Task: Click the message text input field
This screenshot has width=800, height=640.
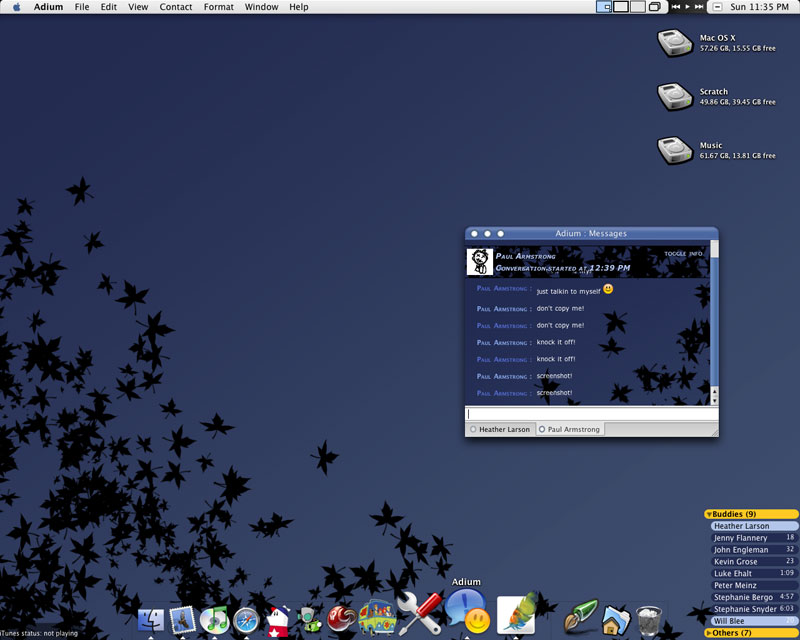Action: coord(588,414)
